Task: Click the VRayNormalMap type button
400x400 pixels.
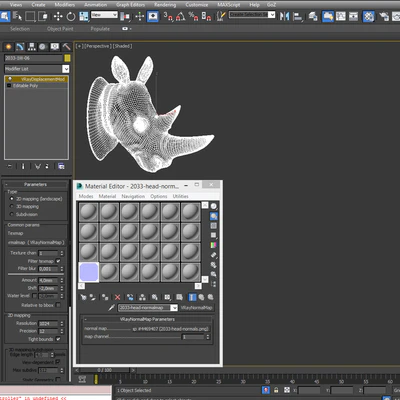Action: (x=196, y=308)
